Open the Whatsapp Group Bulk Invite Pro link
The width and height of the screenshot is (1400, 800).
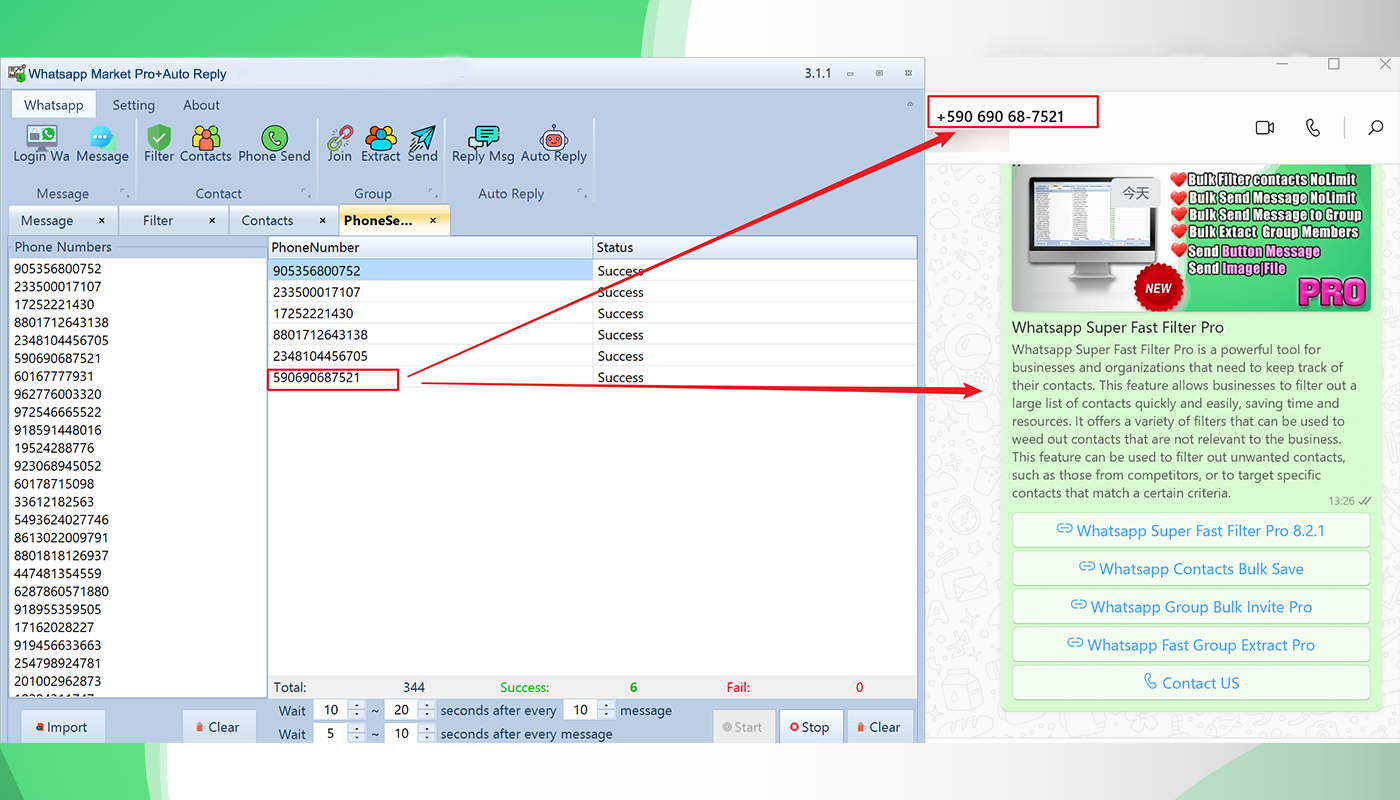coord(1191,607)
